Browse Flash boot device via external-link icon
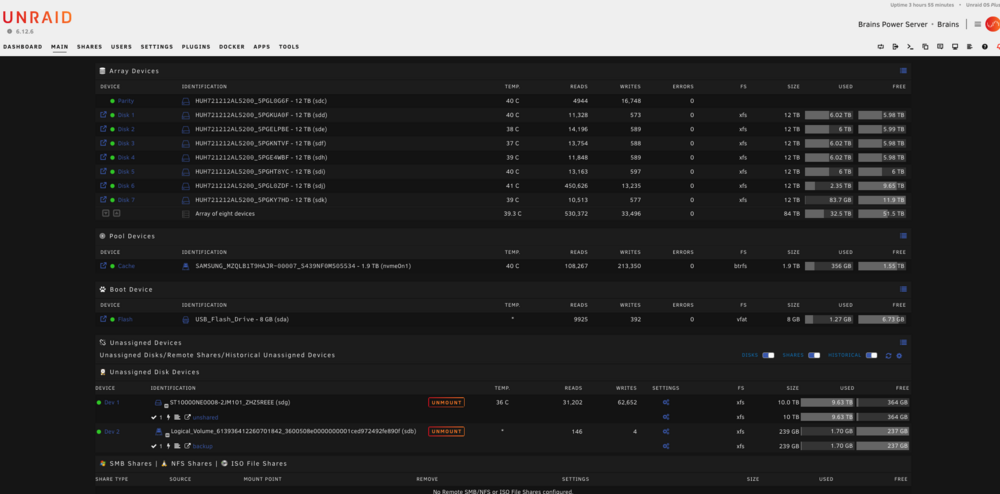The width and height of the screenshot is (1000, 494). pyautogui.click(x=103, y=319)
